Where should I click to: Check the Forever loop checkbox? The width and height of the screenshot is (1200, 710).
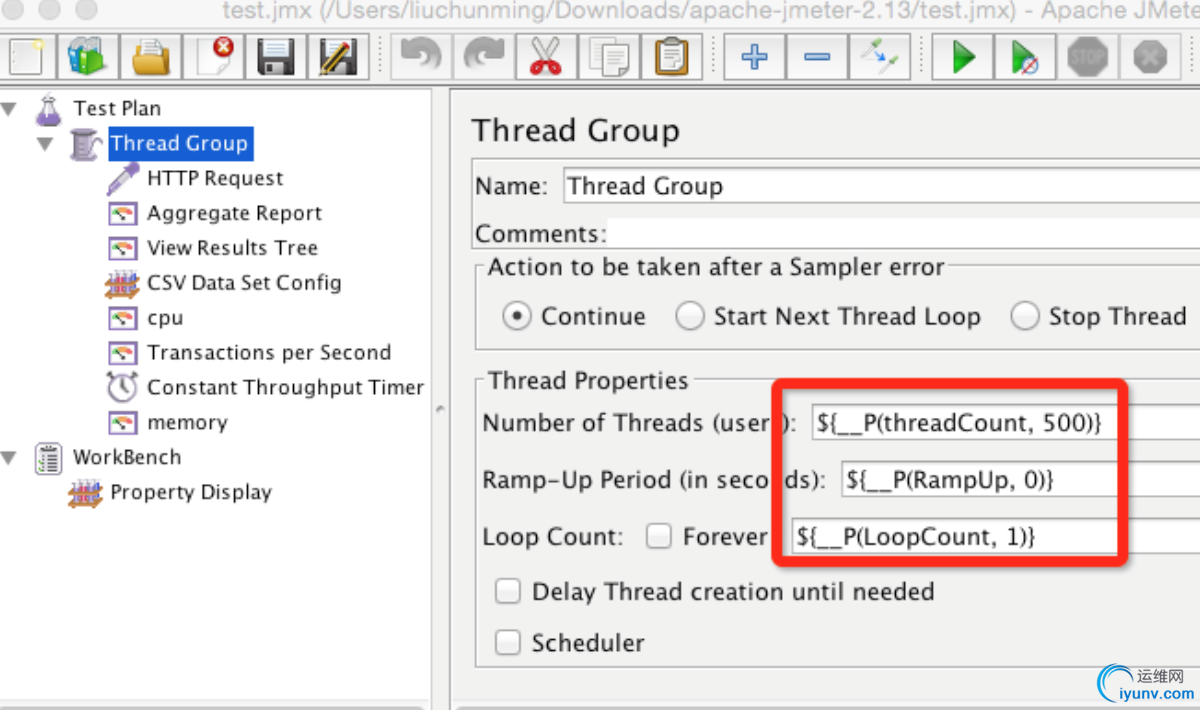pos(658,537)
